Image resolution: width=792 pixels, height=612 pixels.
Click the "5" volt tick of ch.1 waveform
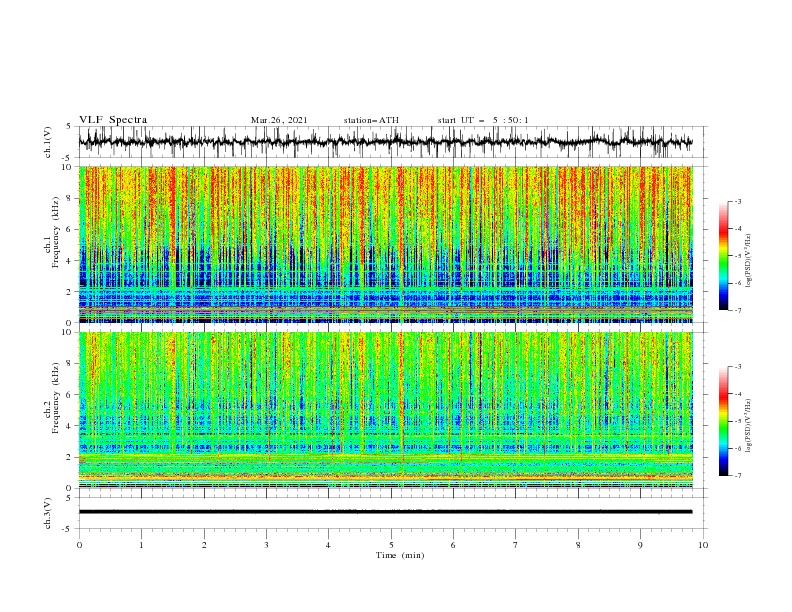point(69,126)
